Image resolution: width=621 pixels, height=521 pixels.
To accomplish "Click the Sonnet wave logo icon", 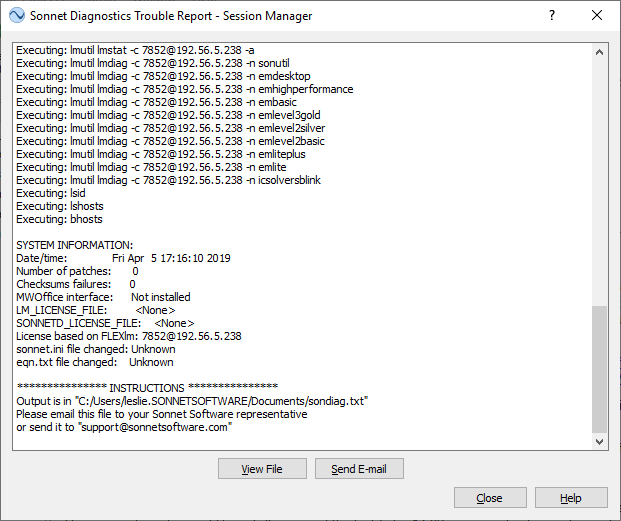I will coord(17,15).
